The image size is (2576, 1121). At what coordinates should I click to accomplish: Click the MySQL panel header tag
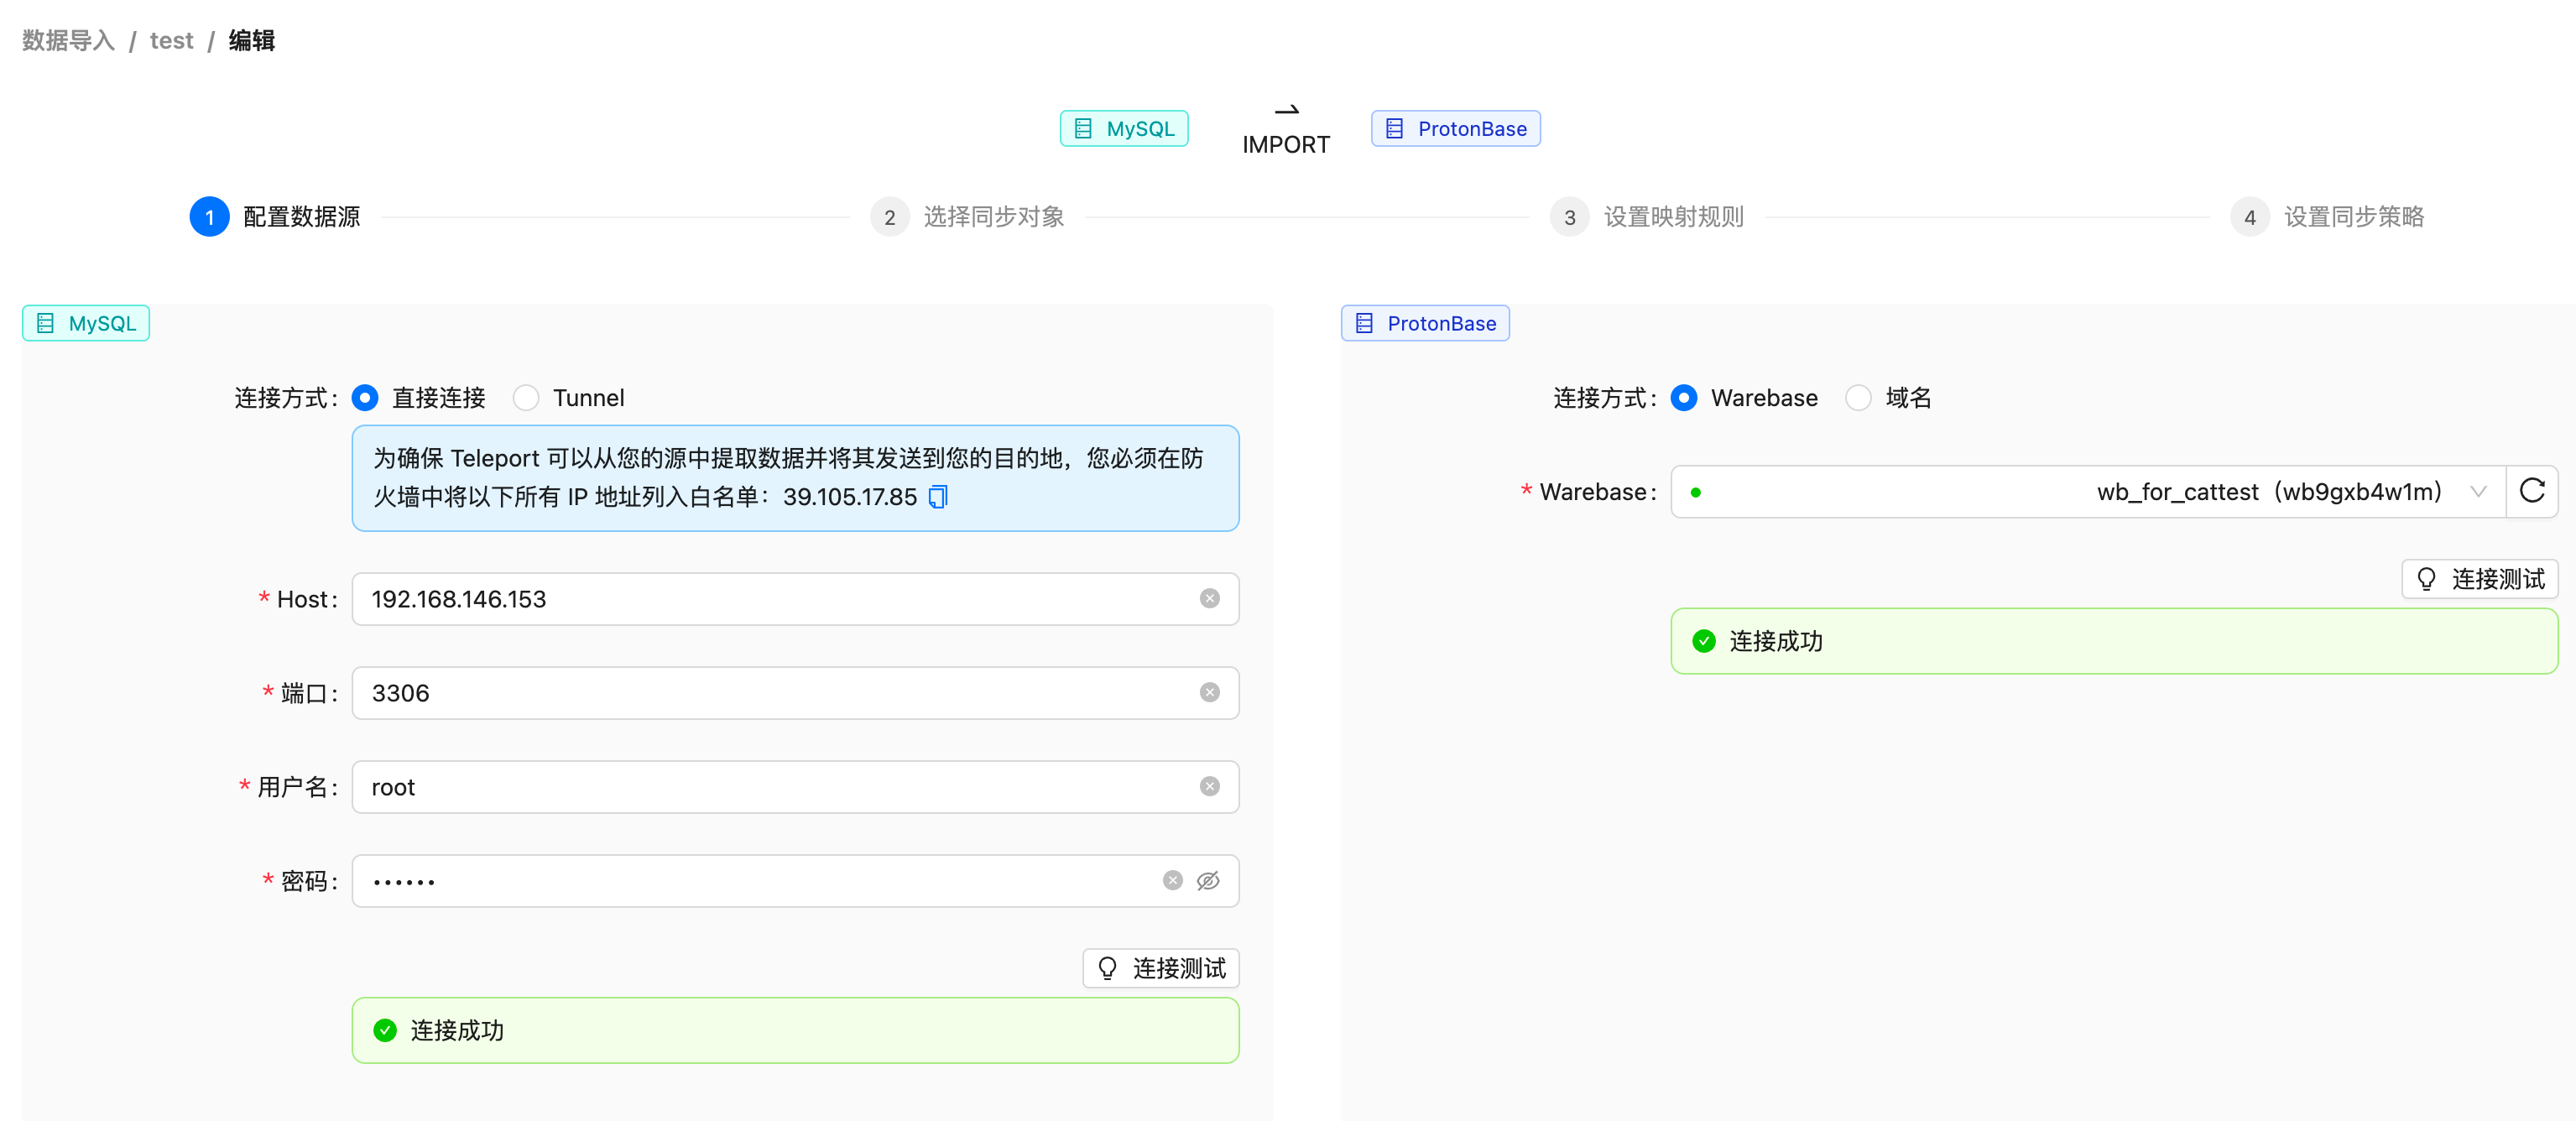point(86,323)
